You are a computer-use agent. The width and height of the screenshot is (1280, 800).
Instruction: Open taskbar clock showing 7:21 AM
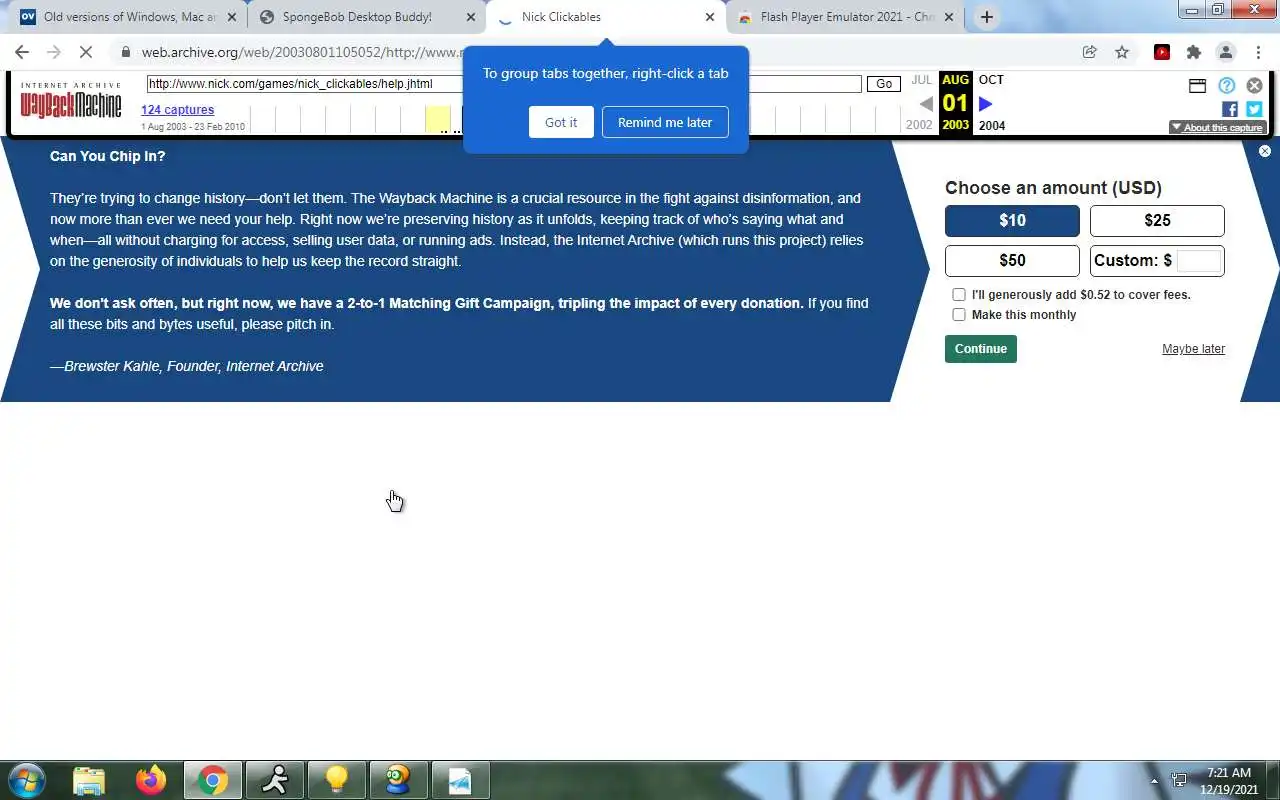click(1229, 781)
